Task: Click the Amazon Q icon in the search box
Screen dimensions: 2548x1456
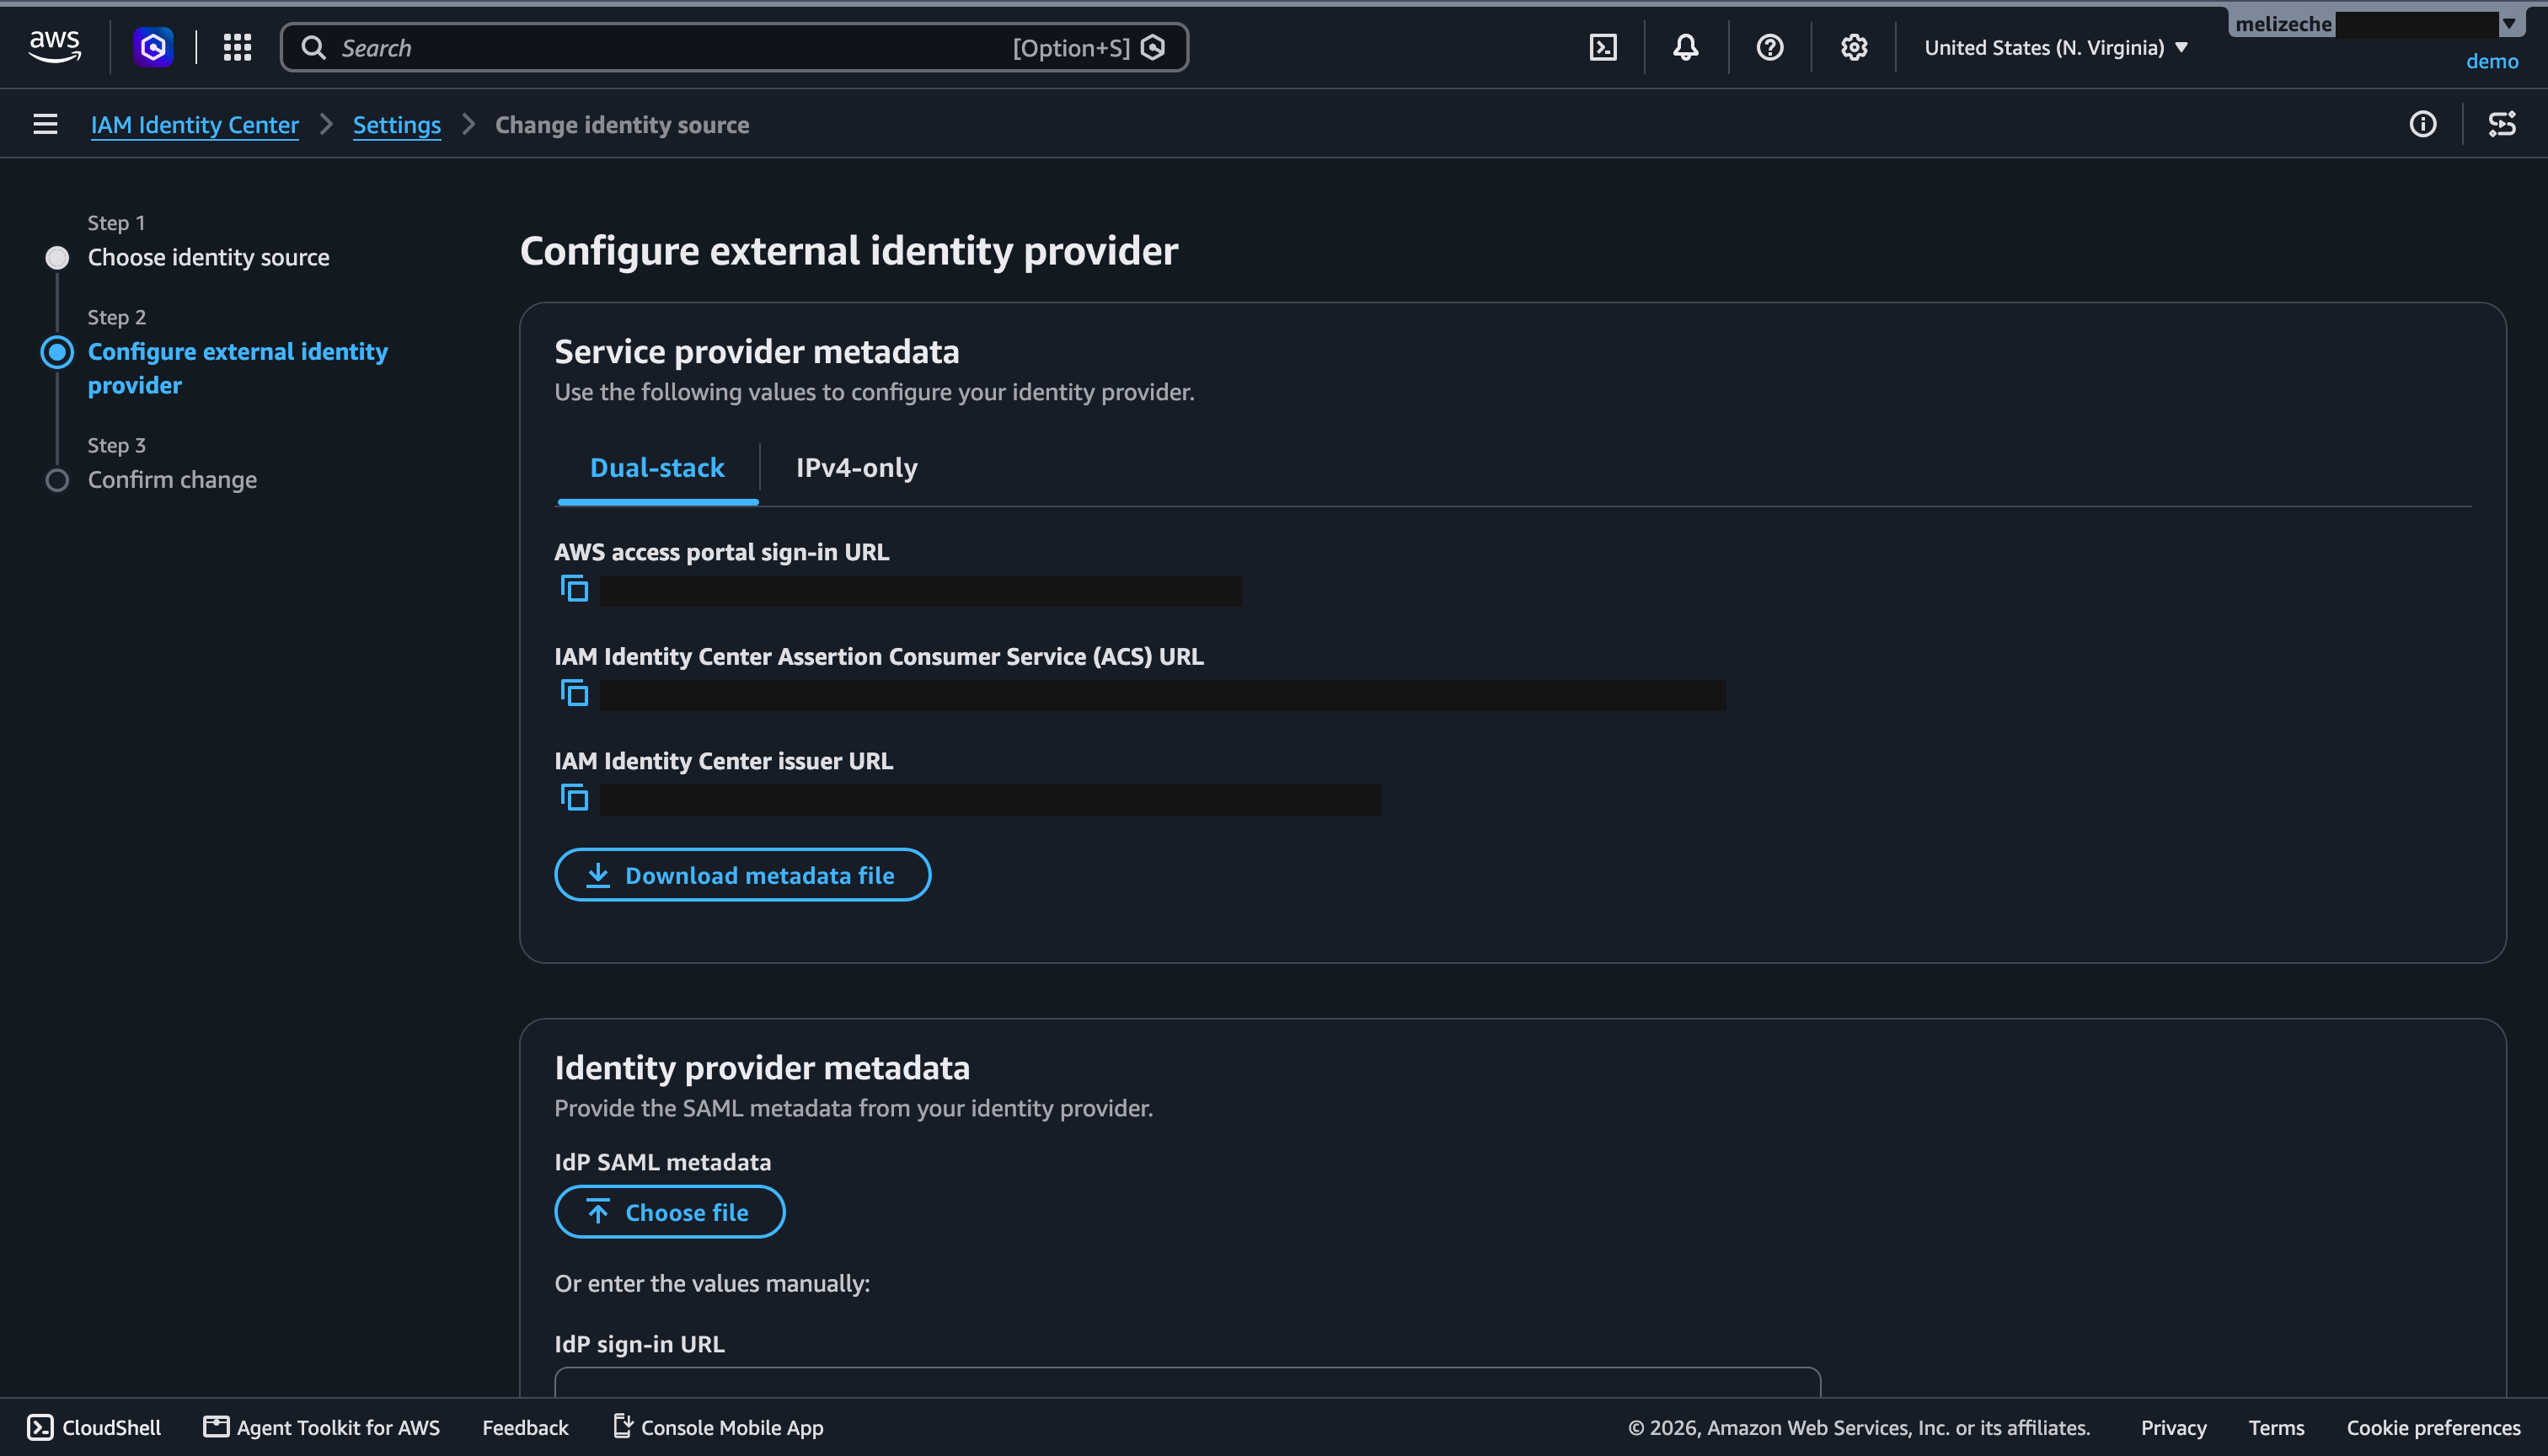Action: (1153, 48)
